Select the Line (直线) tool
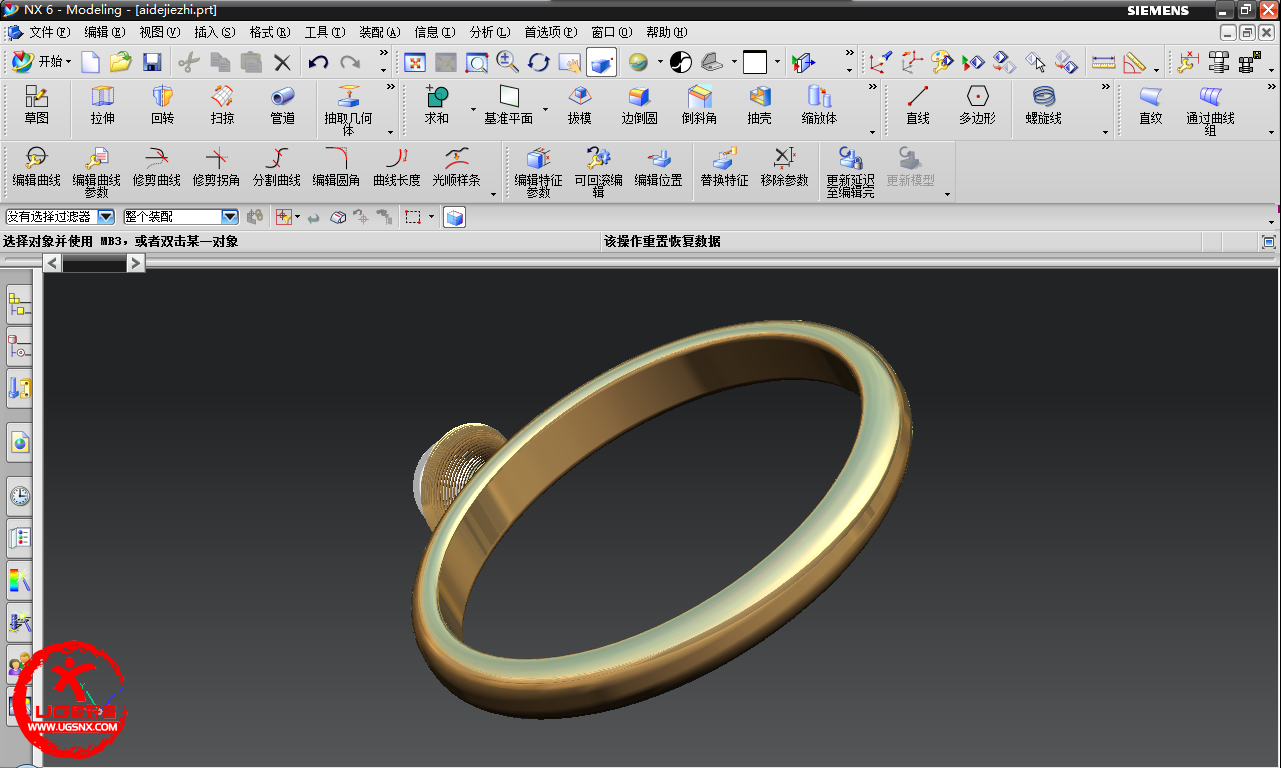This screenshot has width=1281, height=768. [x=918, y=106]
